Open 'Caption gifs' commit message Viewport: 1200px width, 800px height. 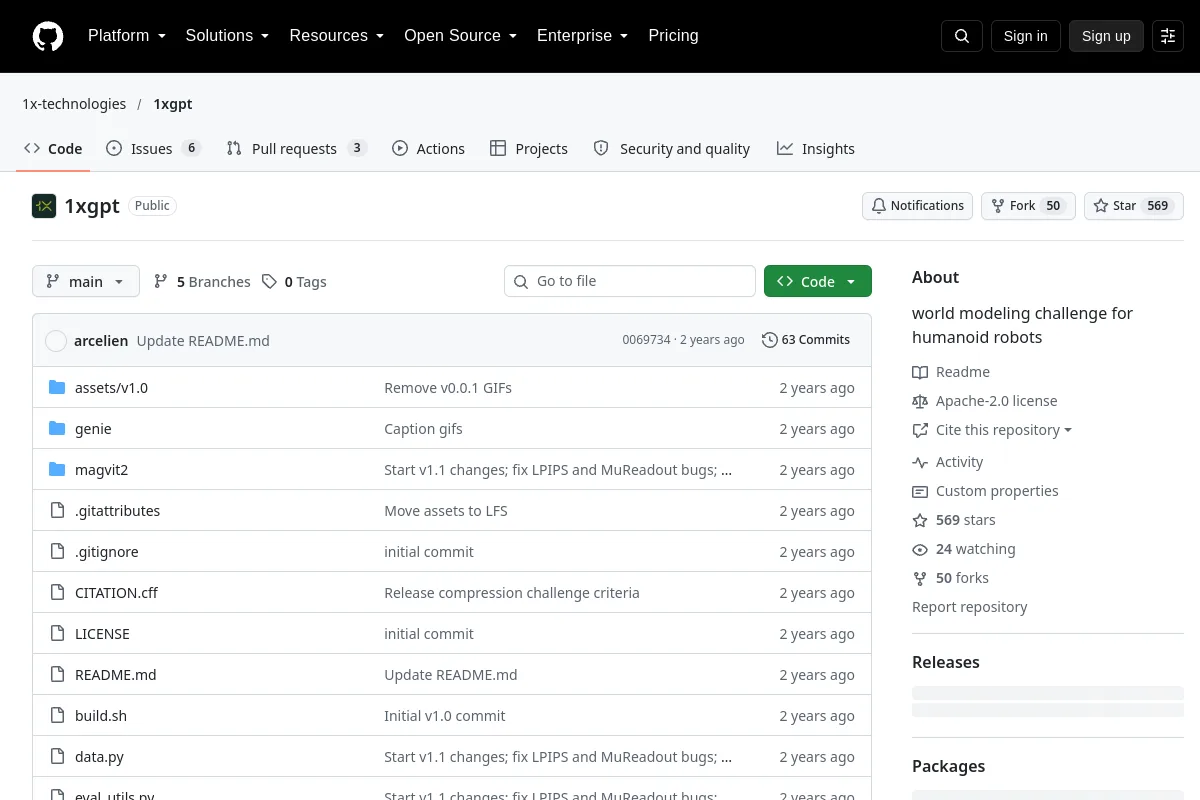click(x=423, y=429)
